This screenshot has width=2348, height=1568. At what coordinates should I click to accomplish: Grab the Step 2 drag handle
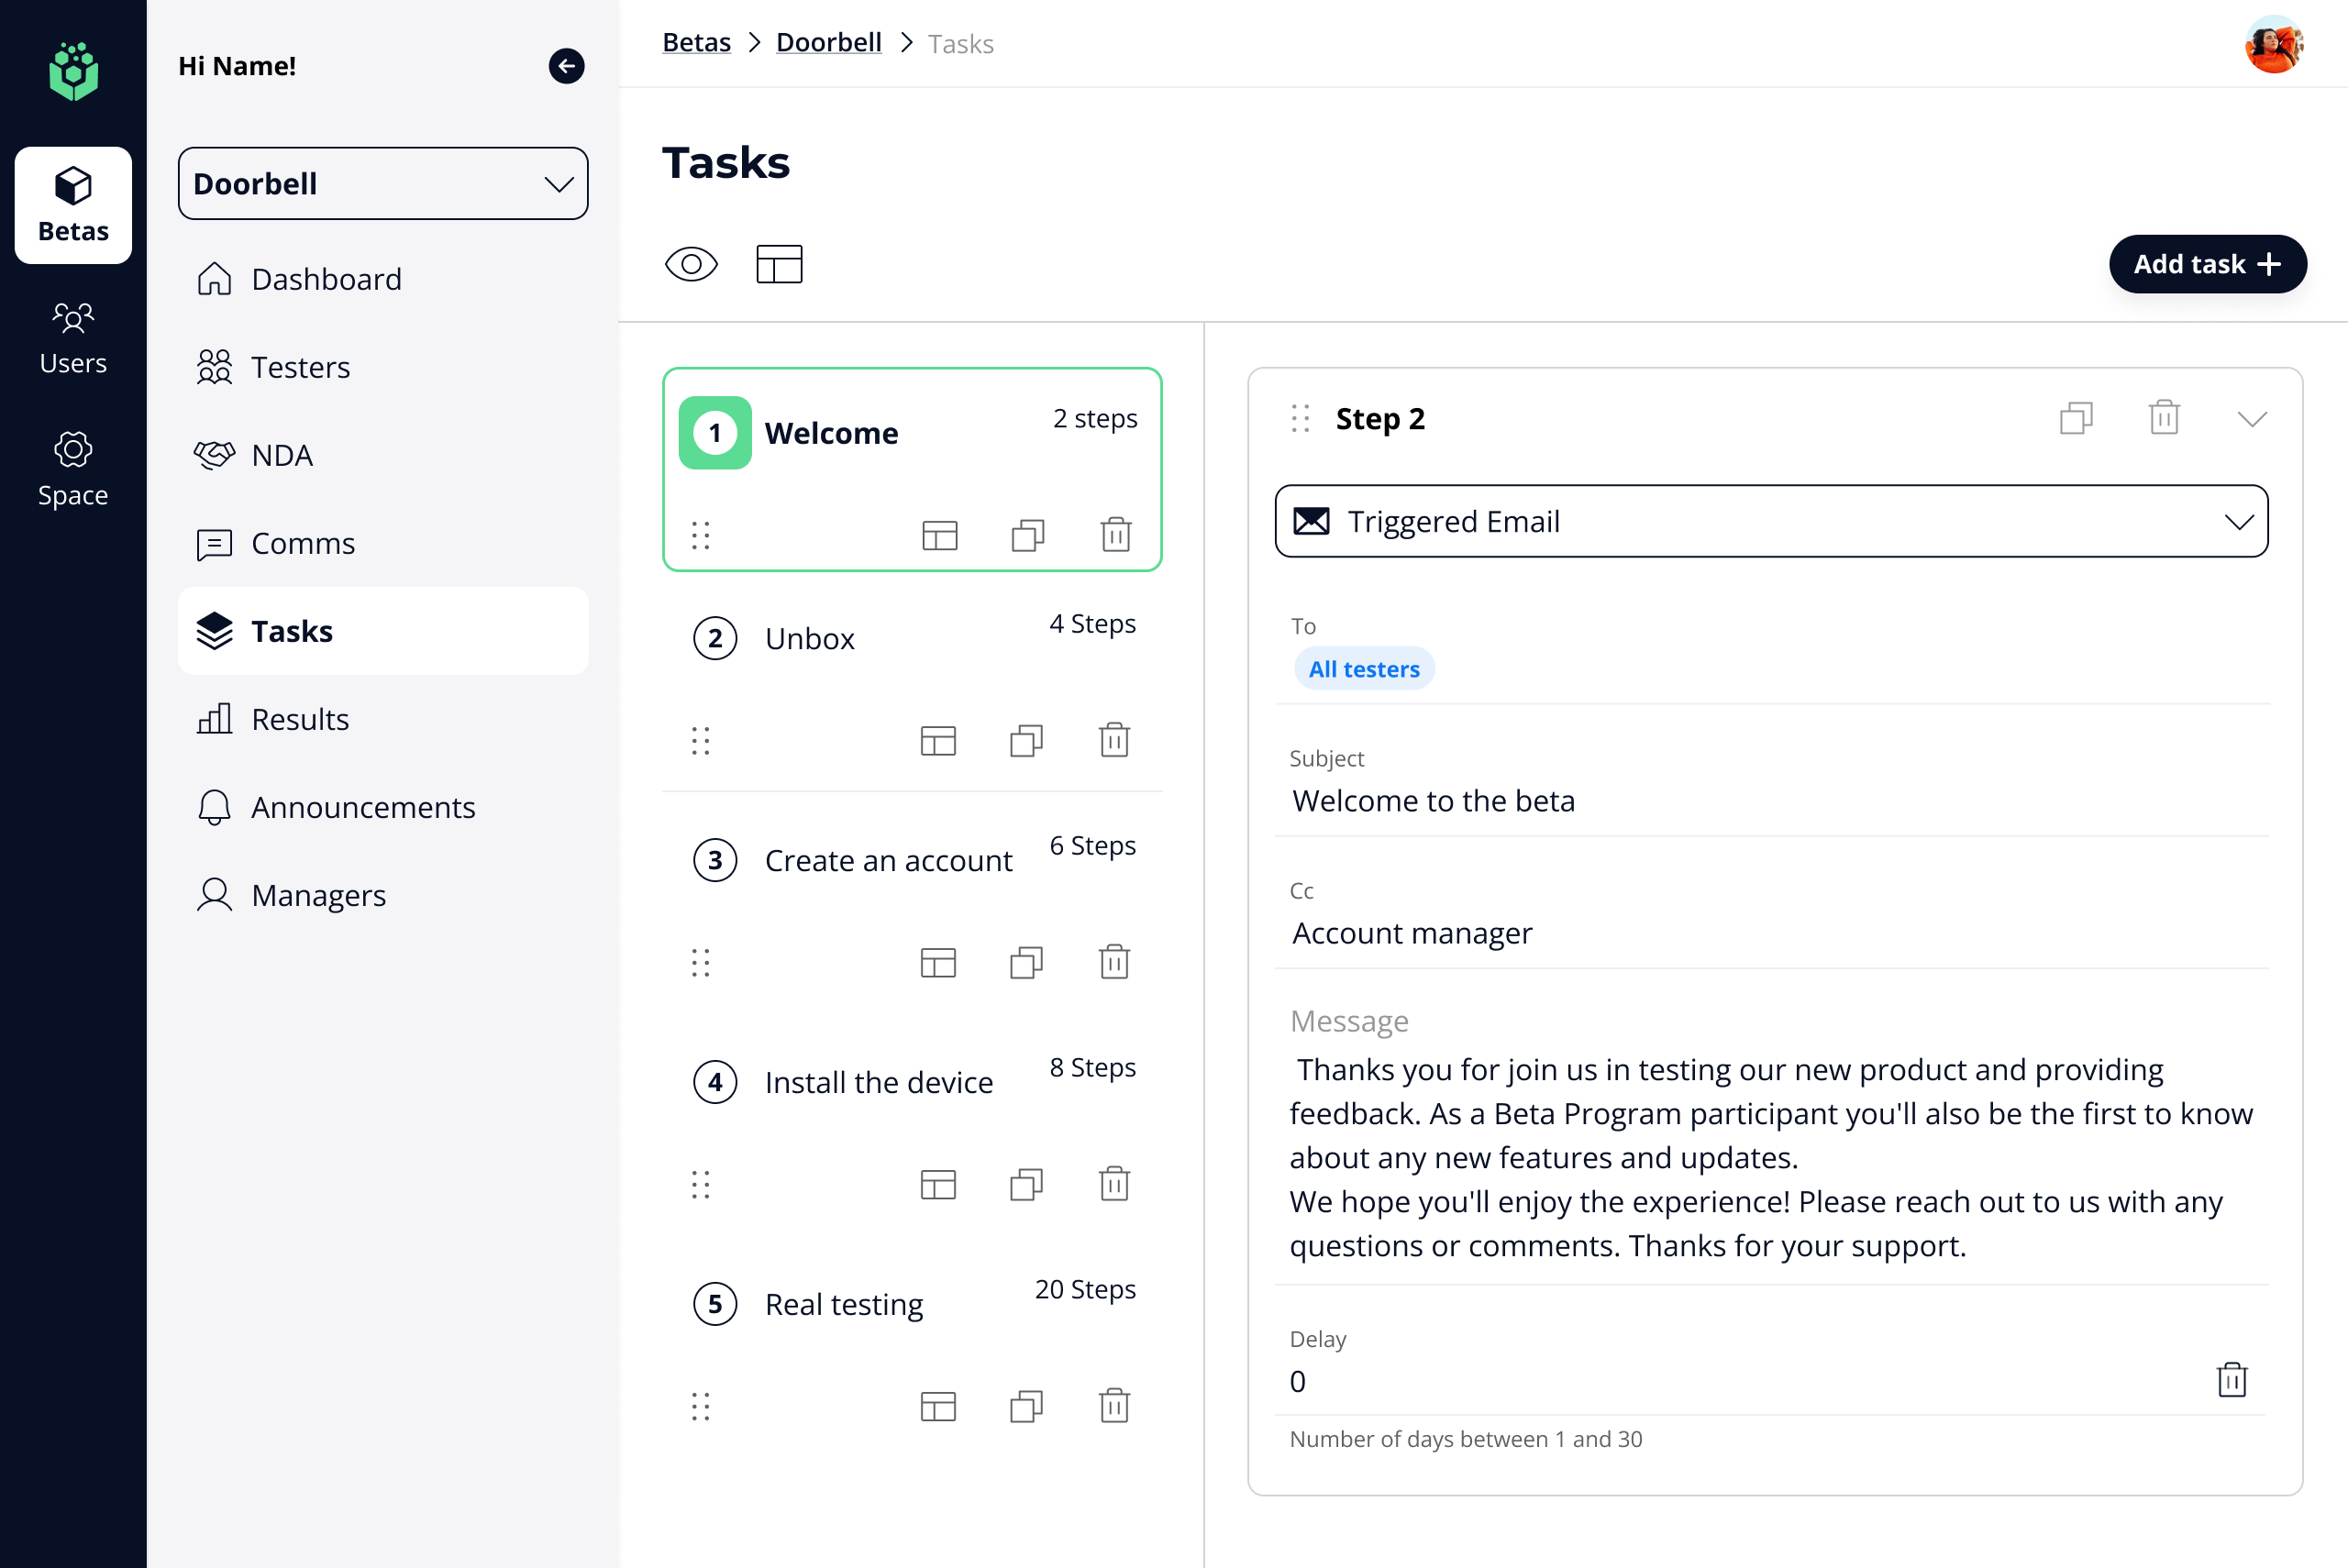1300,418
